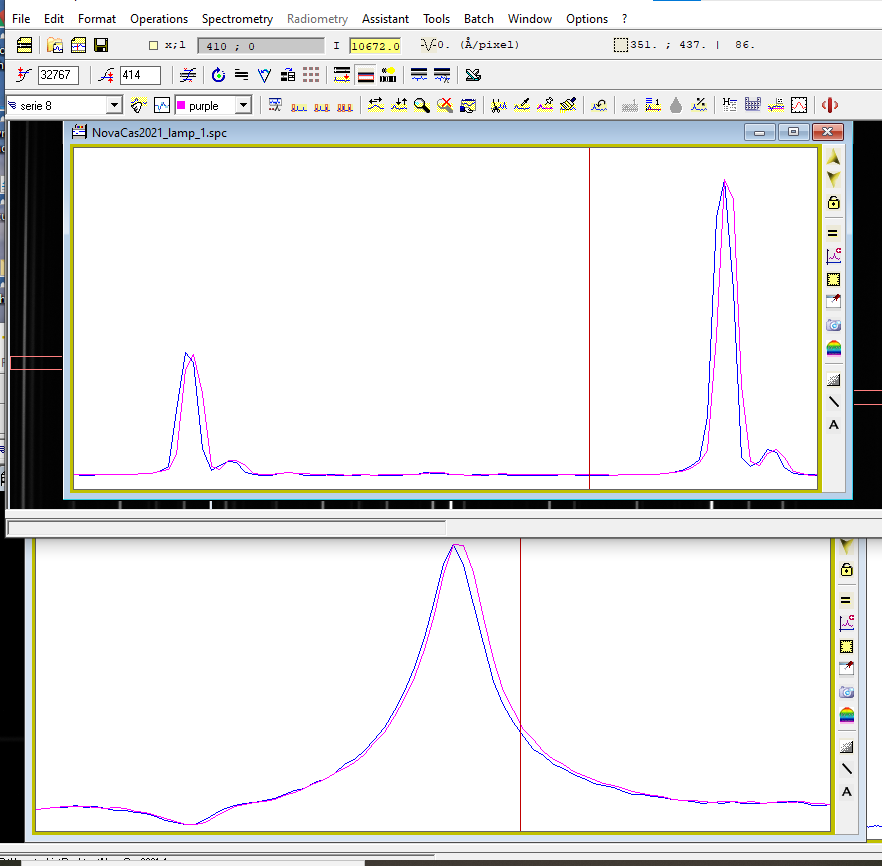The height and width of the screenshot is (866, 882).
Task: Expand the purple color dropdown
Action: click(241, 105)
